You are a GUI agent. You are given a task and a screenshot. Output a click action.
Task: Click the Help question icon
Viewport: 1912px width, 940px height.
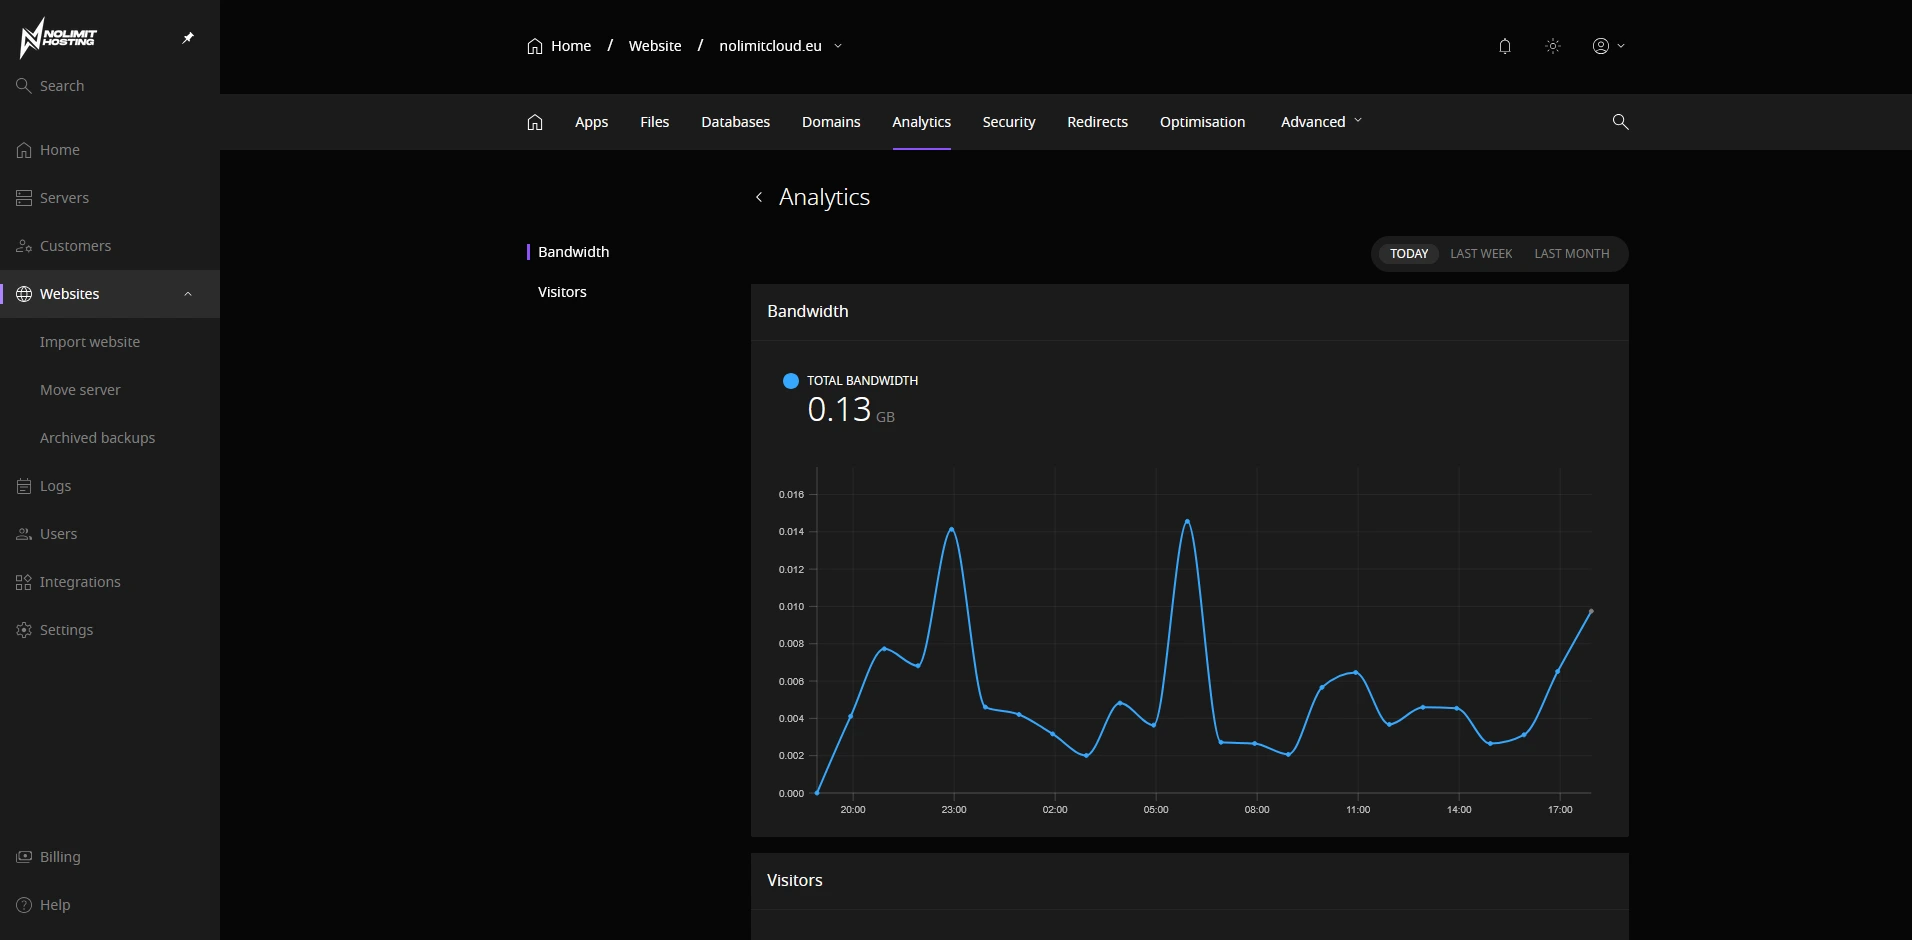24,905
